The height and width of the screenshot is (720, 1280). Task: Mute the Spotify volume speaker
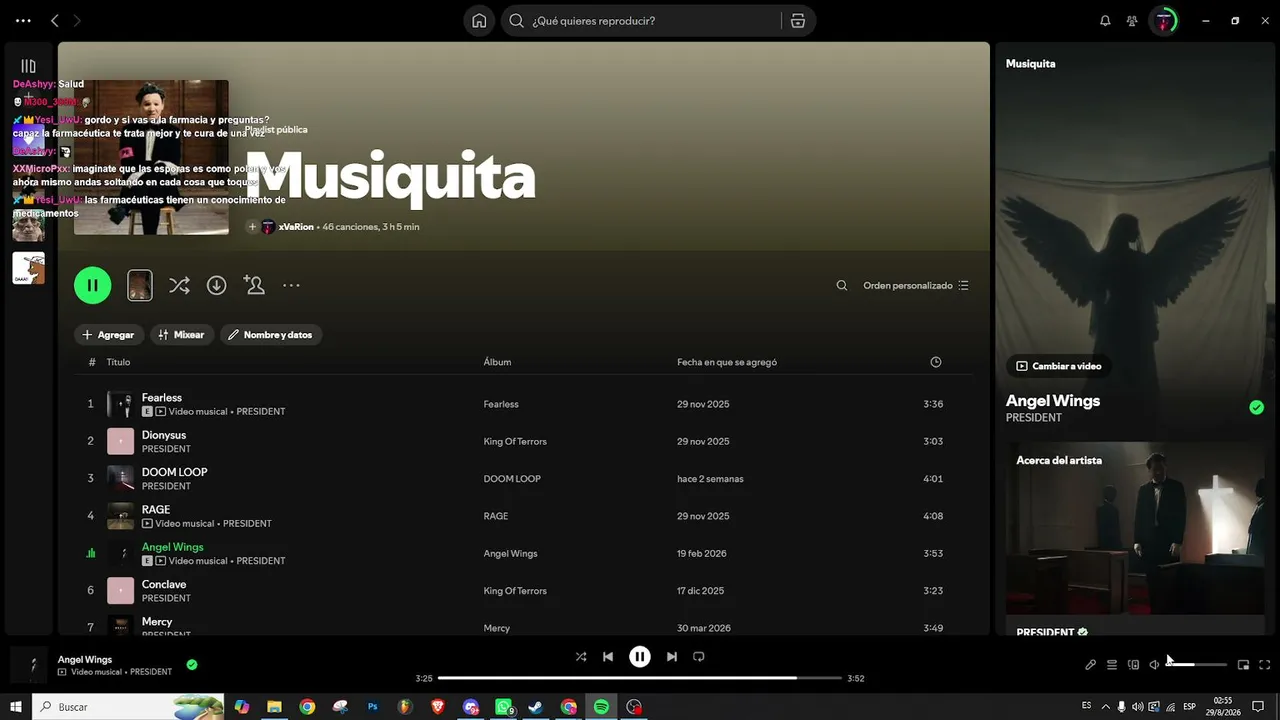tap(1154, 665)
